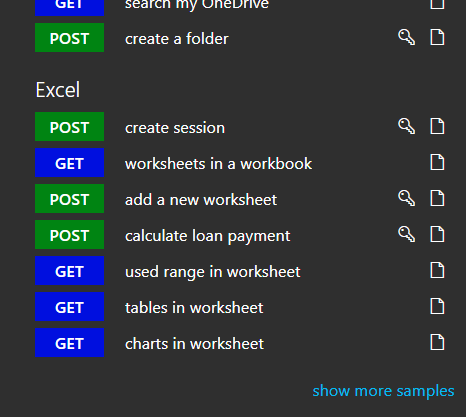Open the document icon for create session

tap(437, 126)
